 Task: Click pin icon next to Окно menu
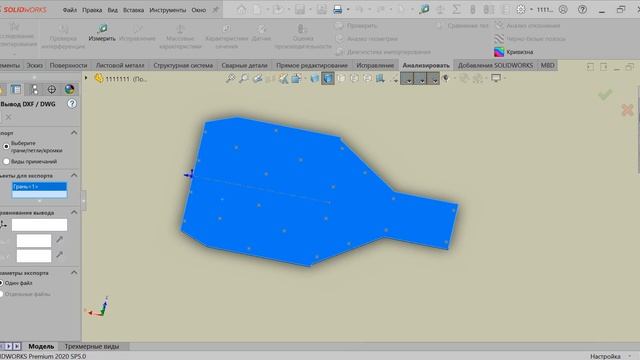(215, 10)
